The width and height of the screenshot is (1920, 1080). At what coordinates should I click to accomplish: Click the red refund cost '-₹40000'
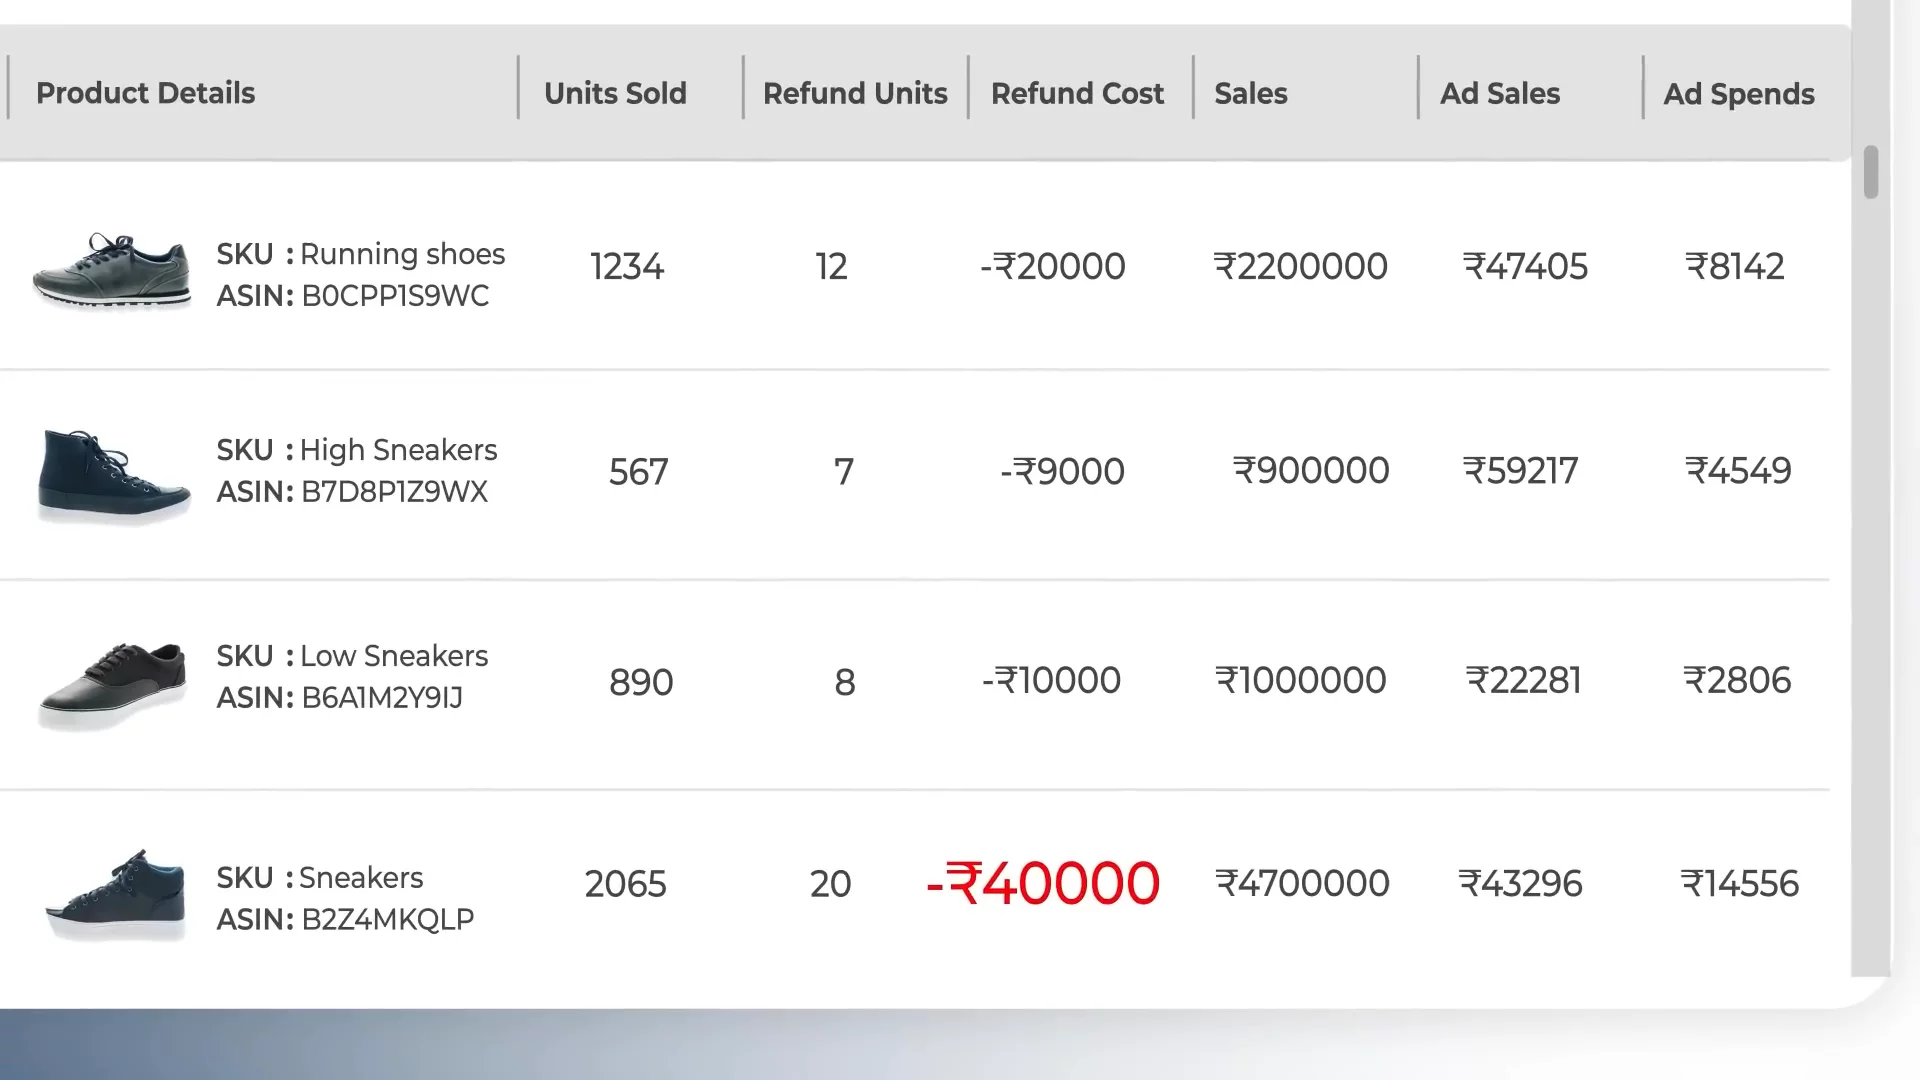[1043, 884]
